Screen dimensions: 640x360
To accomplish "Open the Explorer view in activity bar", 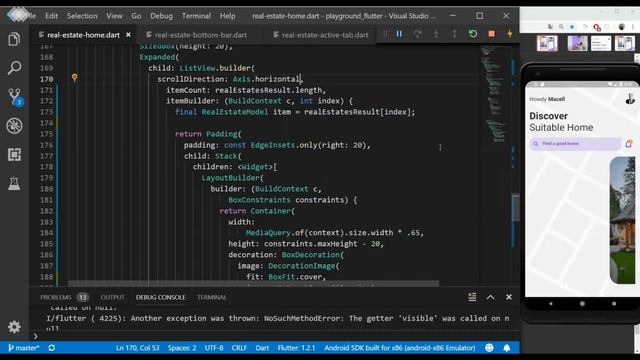I will pos(14,39).
